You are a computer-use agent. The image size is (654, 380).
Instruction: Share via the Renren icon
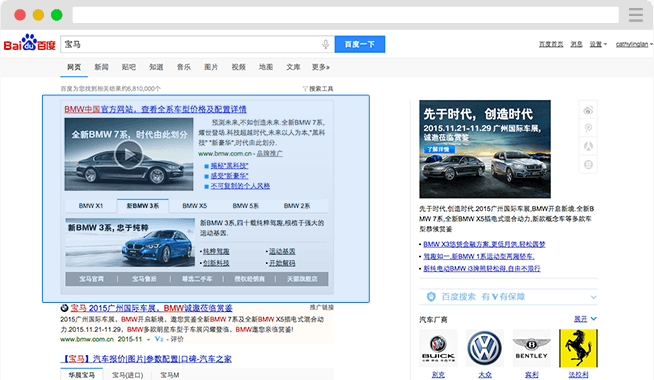(588, 146)
